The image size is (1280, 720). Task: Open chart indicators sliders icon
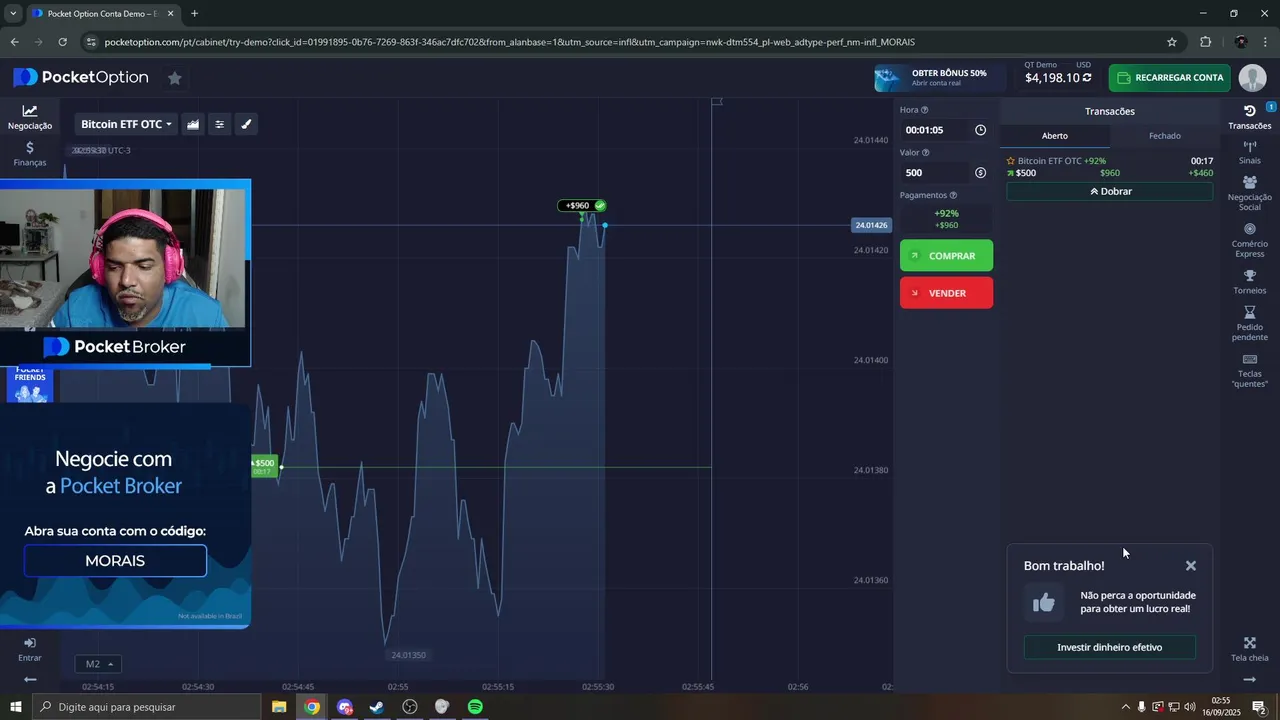click(x=220, y=124)
